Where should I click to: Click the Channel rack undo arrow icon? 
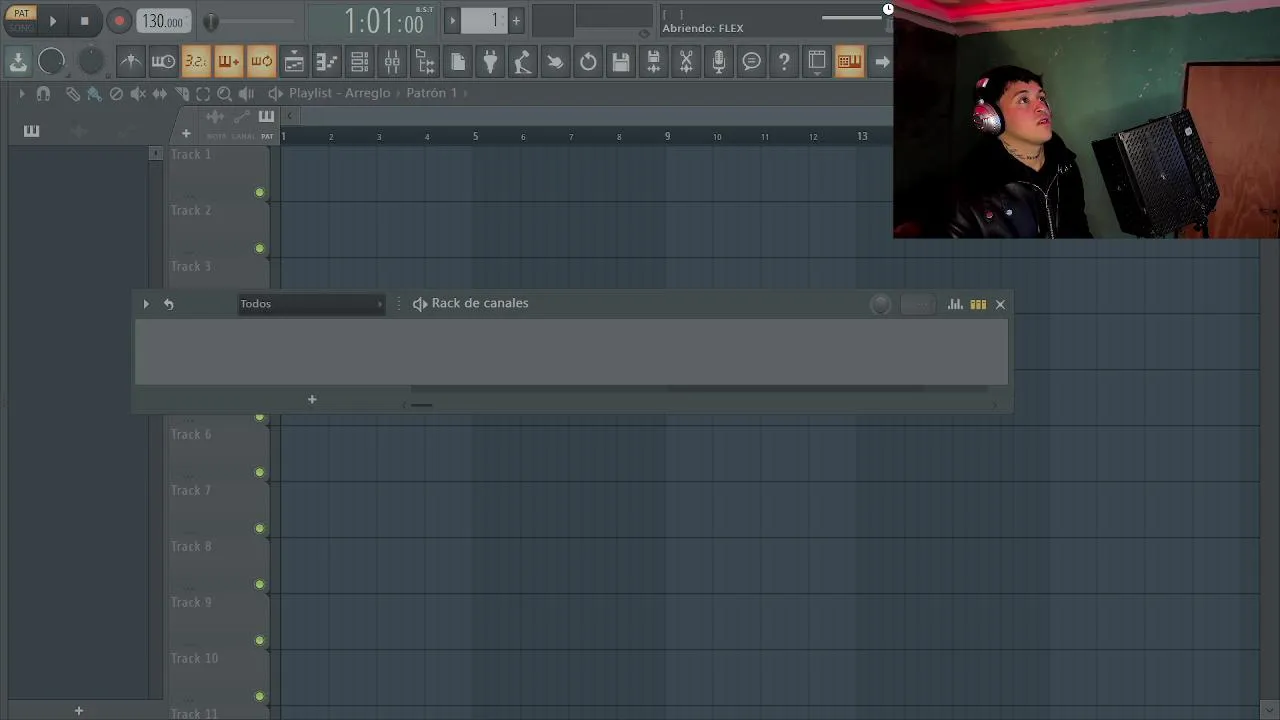tap(169, 304)
